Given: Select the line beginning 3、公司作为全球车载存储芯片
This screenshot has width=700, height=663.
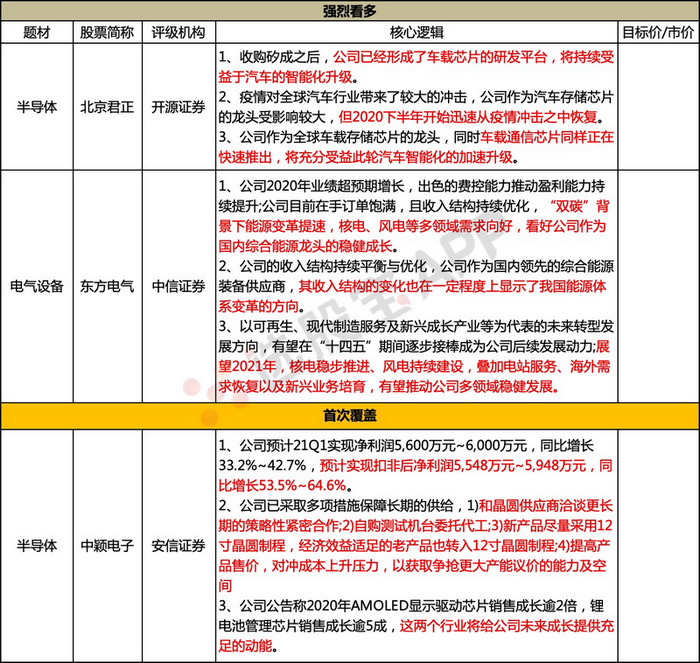Looking at the screenshot, I should point(416,137).
